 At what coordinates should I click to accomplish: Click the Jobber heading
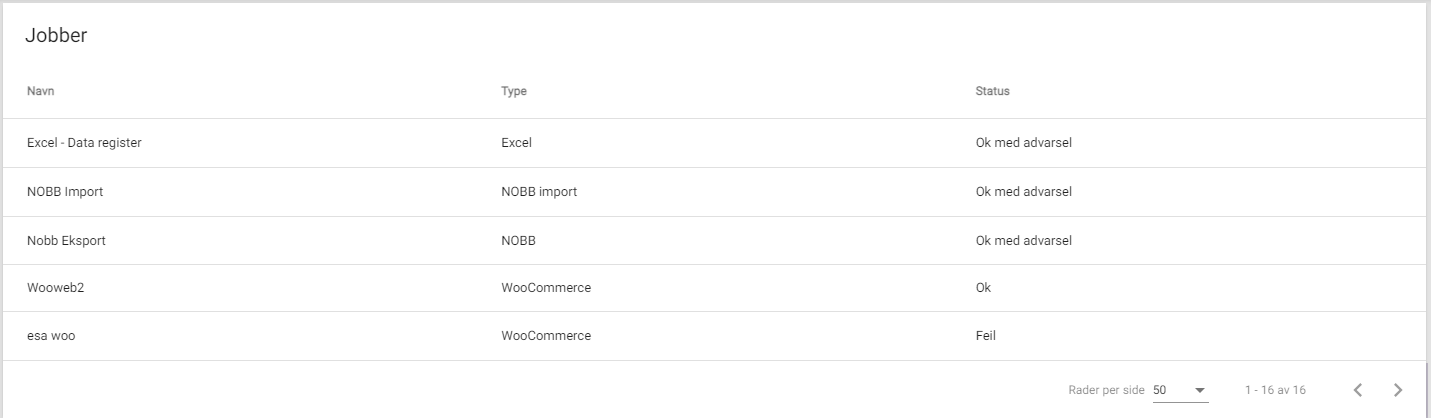click(56, 36)
